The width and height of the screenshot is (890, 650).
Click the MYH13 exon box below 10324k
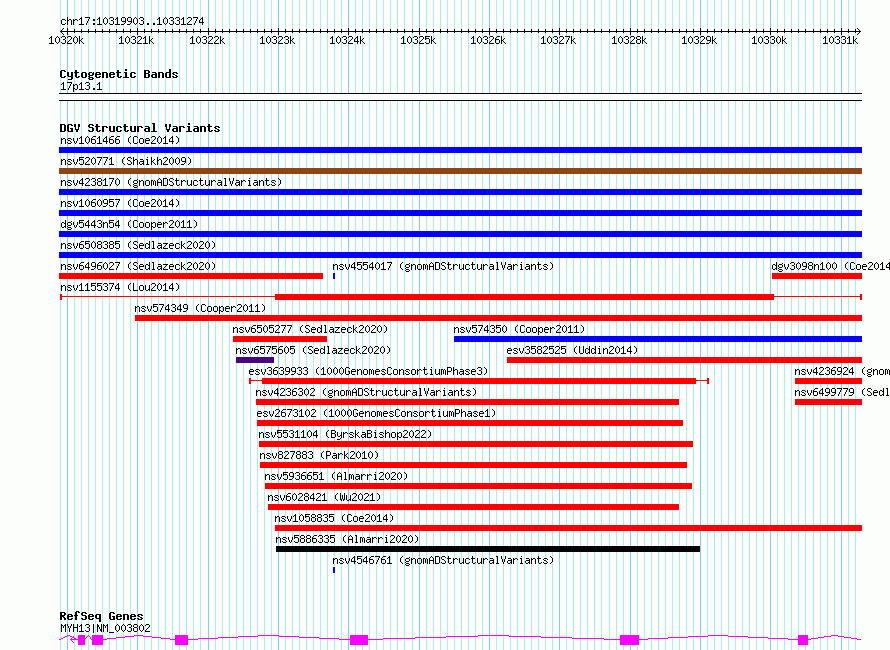click(x=359, y=640)
